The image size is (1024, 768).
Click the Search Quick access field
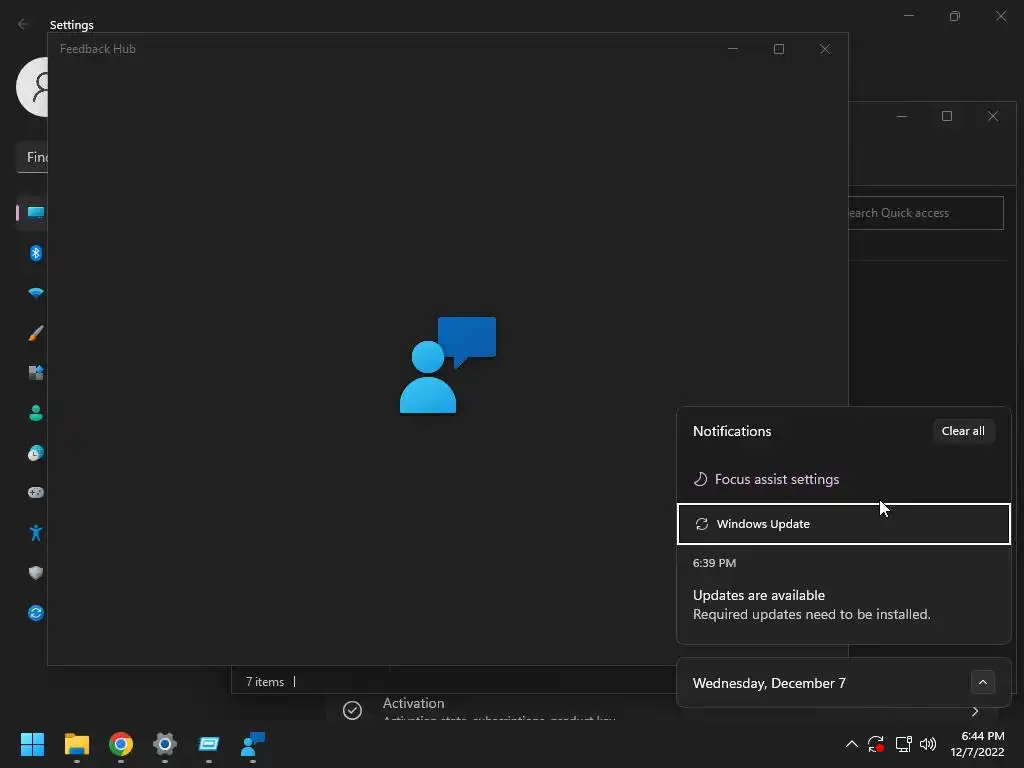(925, 213)
